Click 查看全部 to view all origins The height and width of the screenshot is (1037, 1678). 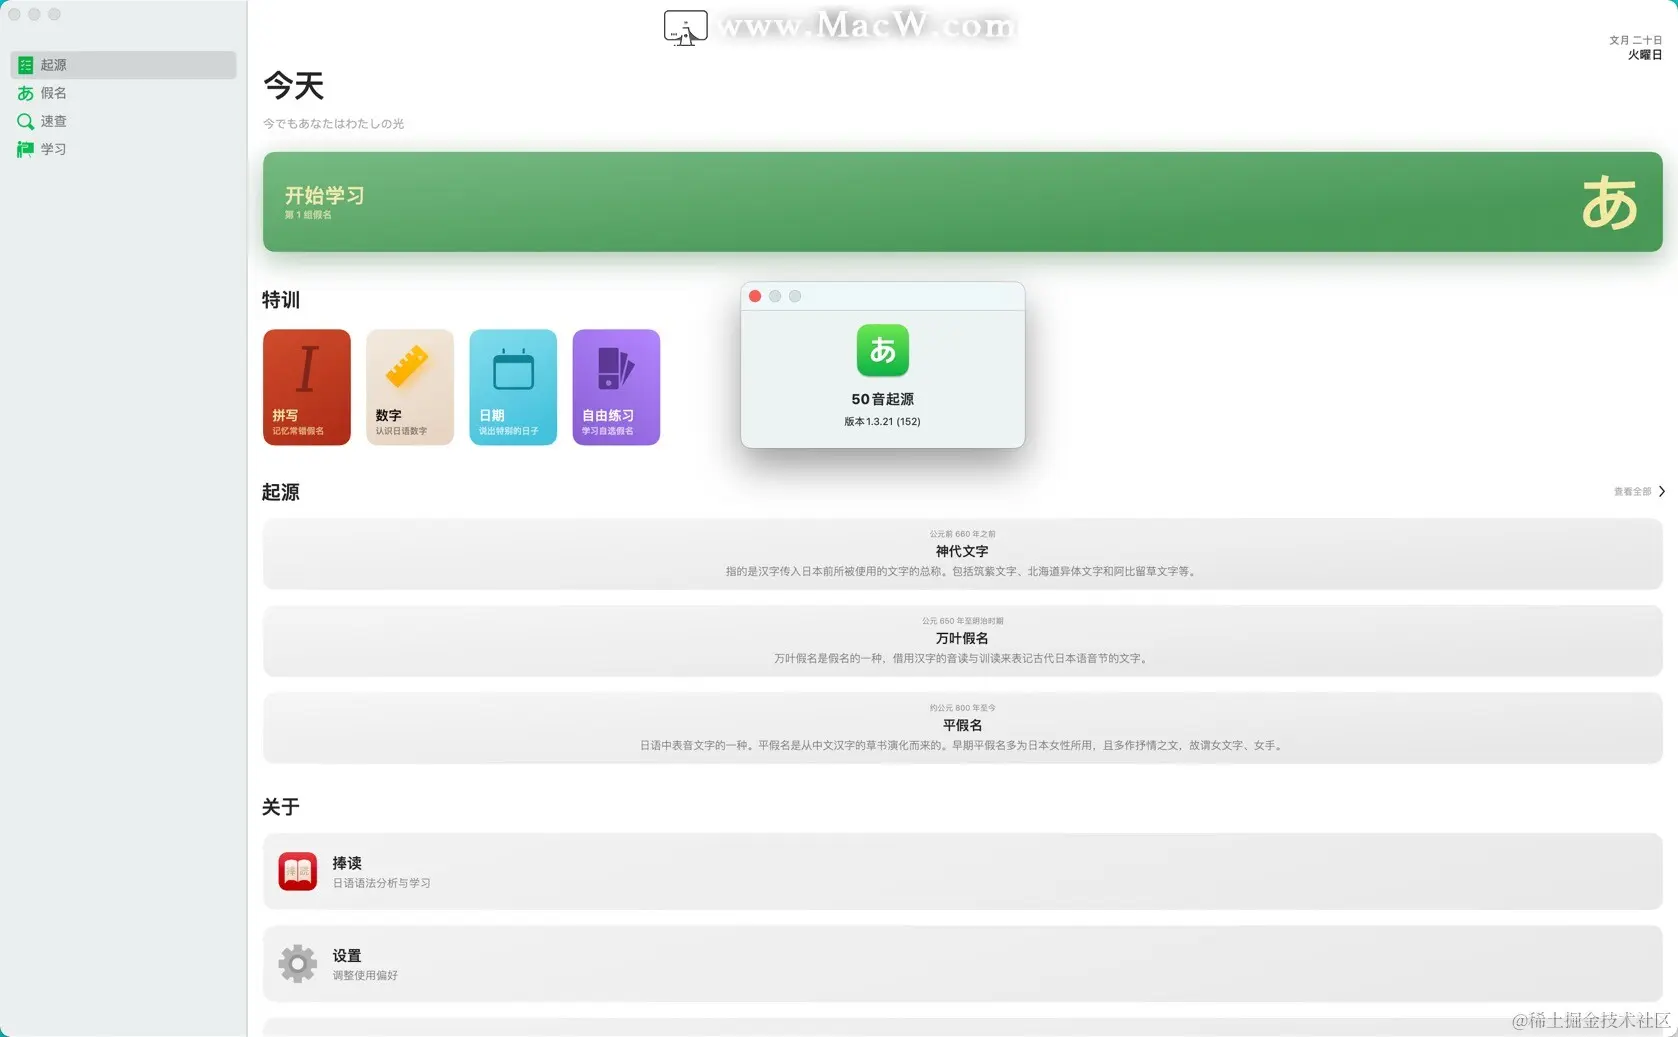[1632, 492]
